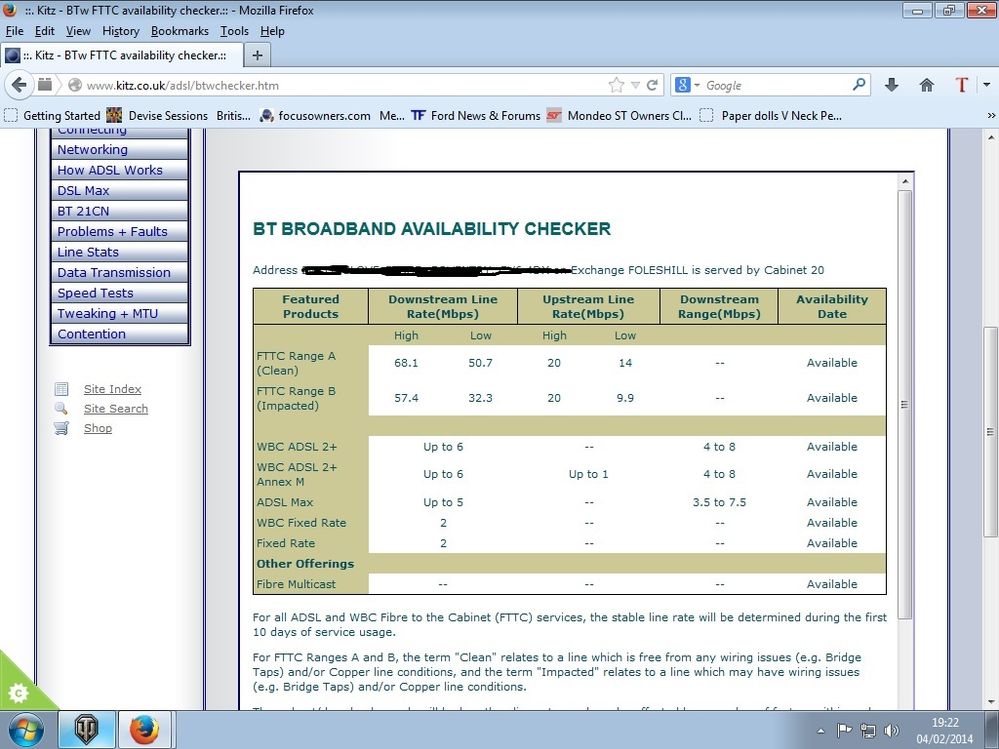Open Action Center flag tray icon
999x749 pixels.
844,731
